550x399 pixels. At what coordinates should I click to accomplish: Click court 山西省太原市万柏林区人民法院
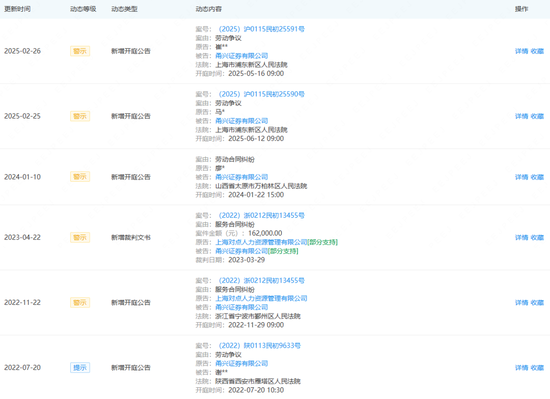[261, 186]
